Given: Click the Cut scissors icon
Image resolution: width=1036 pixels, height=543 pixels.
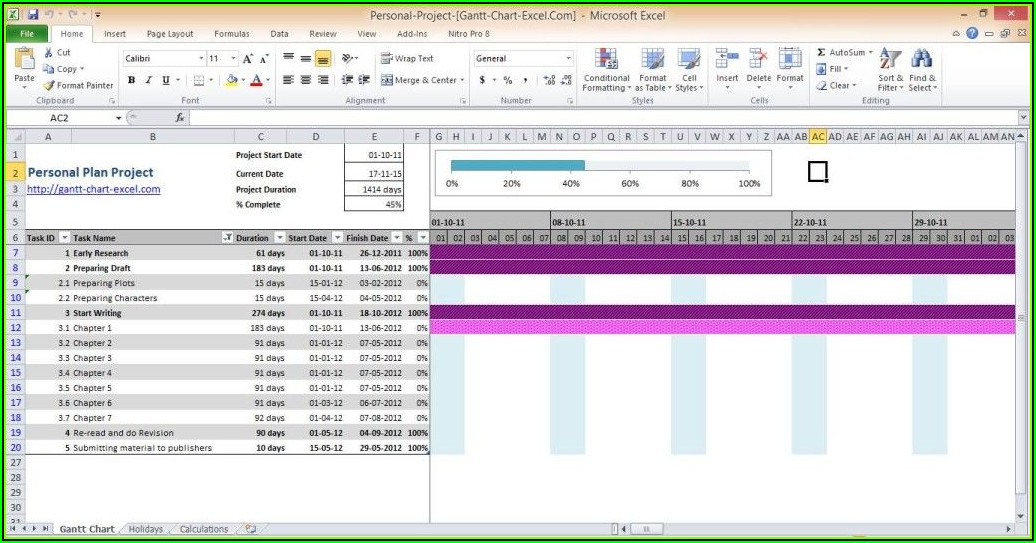Looking at the screenshot, I should 49,53.
